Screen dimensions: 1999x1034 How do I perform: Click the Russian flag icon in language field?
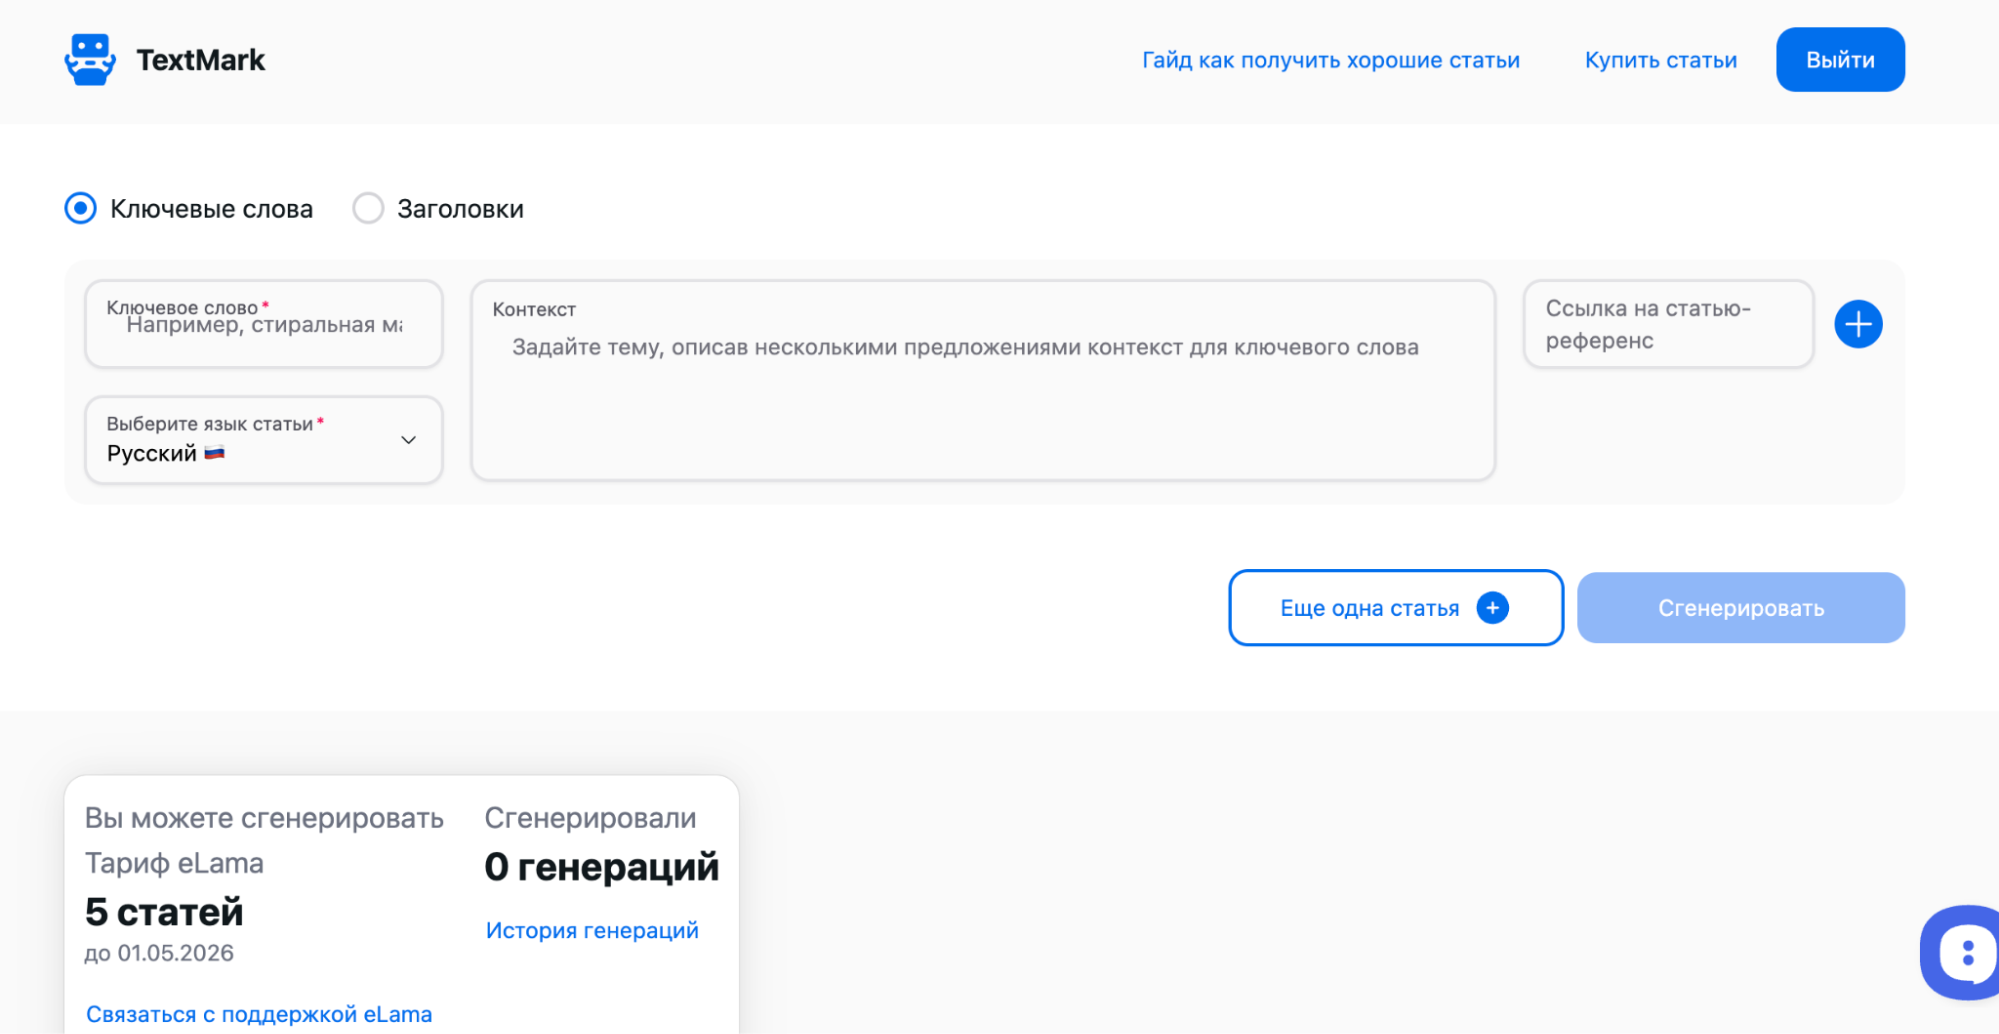214,452
